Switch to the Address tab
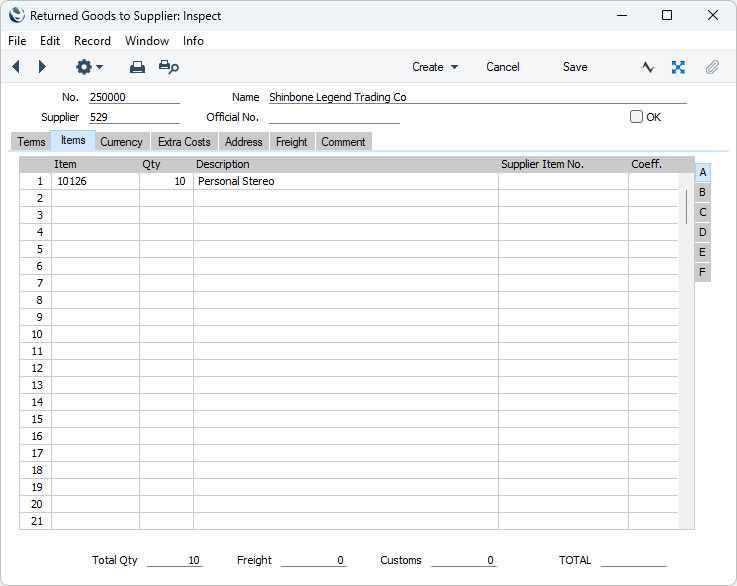 pos(243,141)
